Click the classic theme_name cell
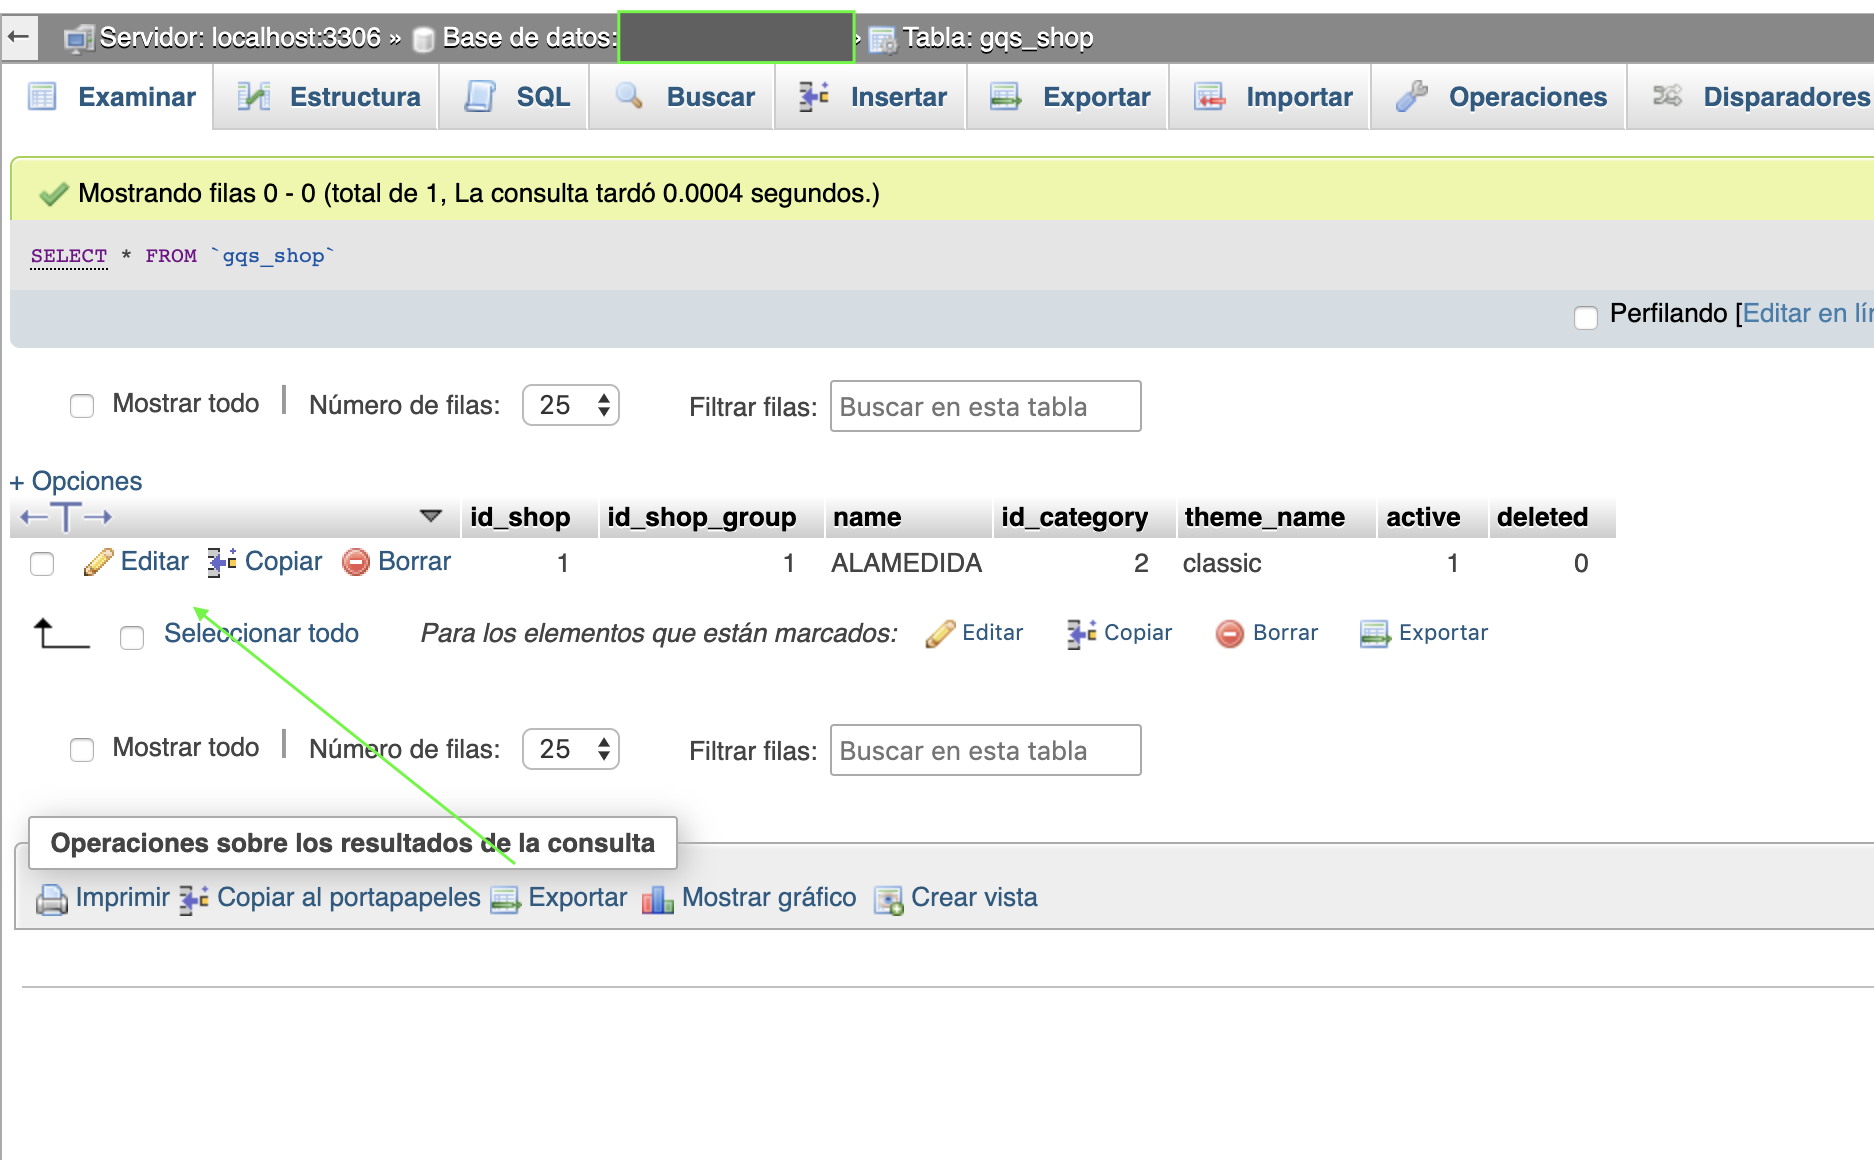Screen dimensions: 1874x1160 [1222, 563]
